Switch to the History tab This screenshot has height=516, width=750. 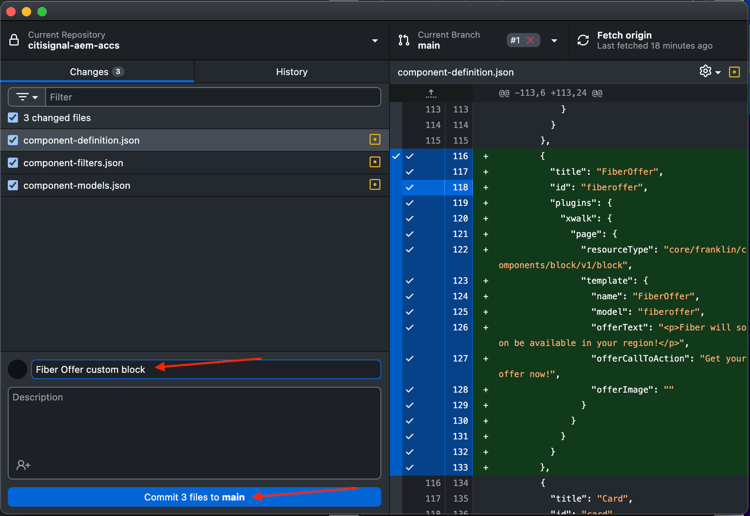click(291, 72)
